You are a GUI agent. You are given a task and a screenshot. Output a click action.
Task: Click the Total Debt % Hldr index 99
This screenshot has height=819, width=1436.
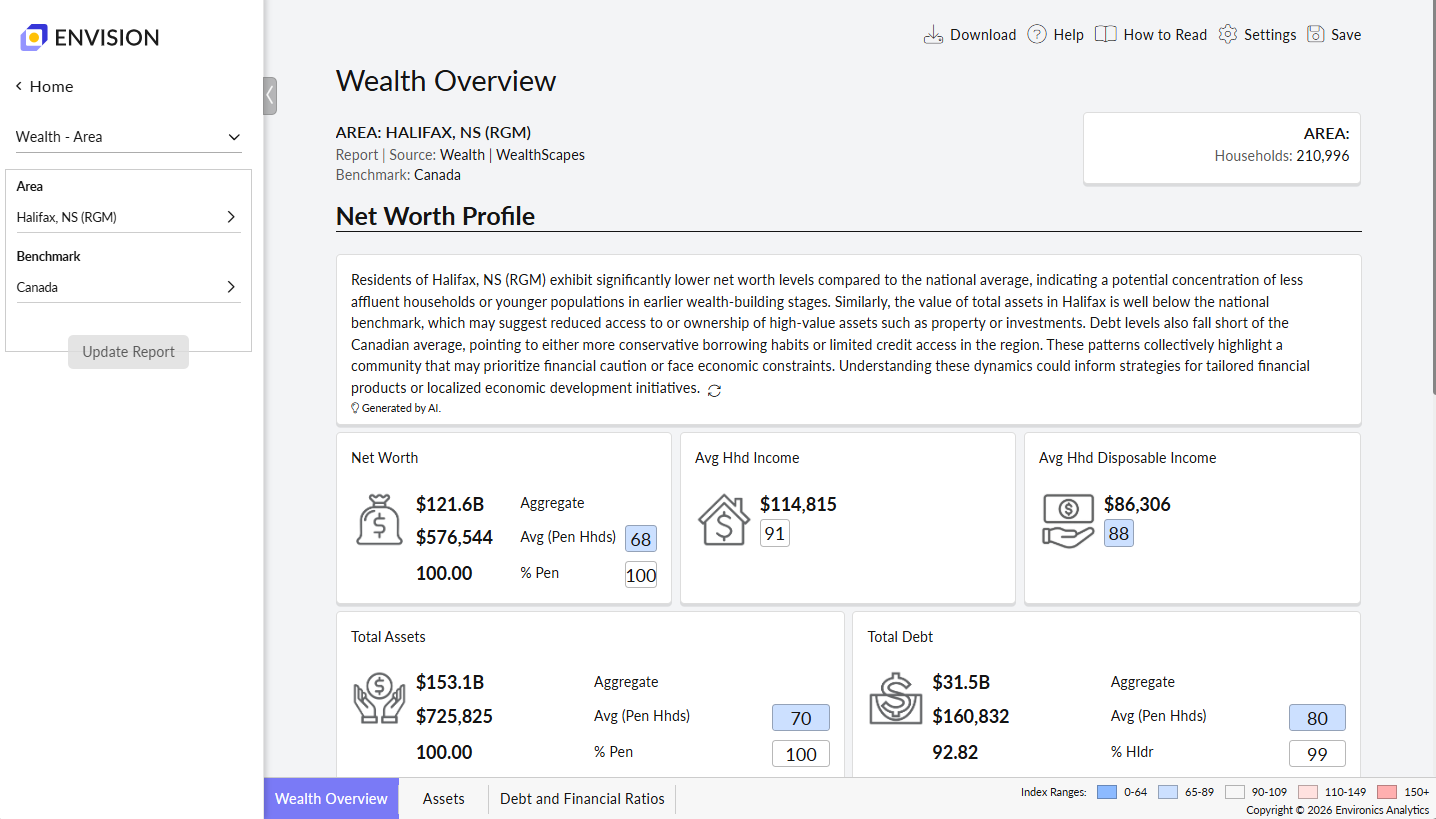1317,754
